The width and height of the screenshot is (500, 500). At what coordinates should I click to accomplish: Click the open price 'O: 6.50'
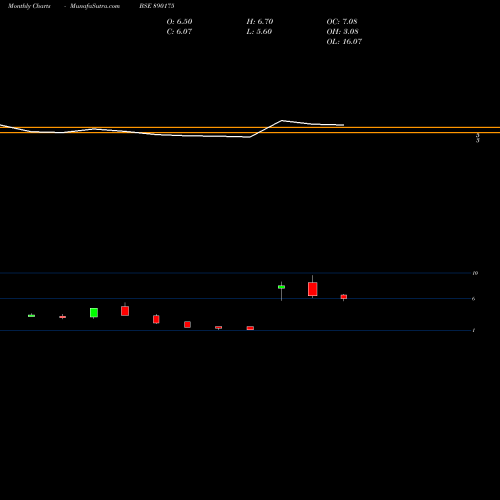(x=179, y=21)
